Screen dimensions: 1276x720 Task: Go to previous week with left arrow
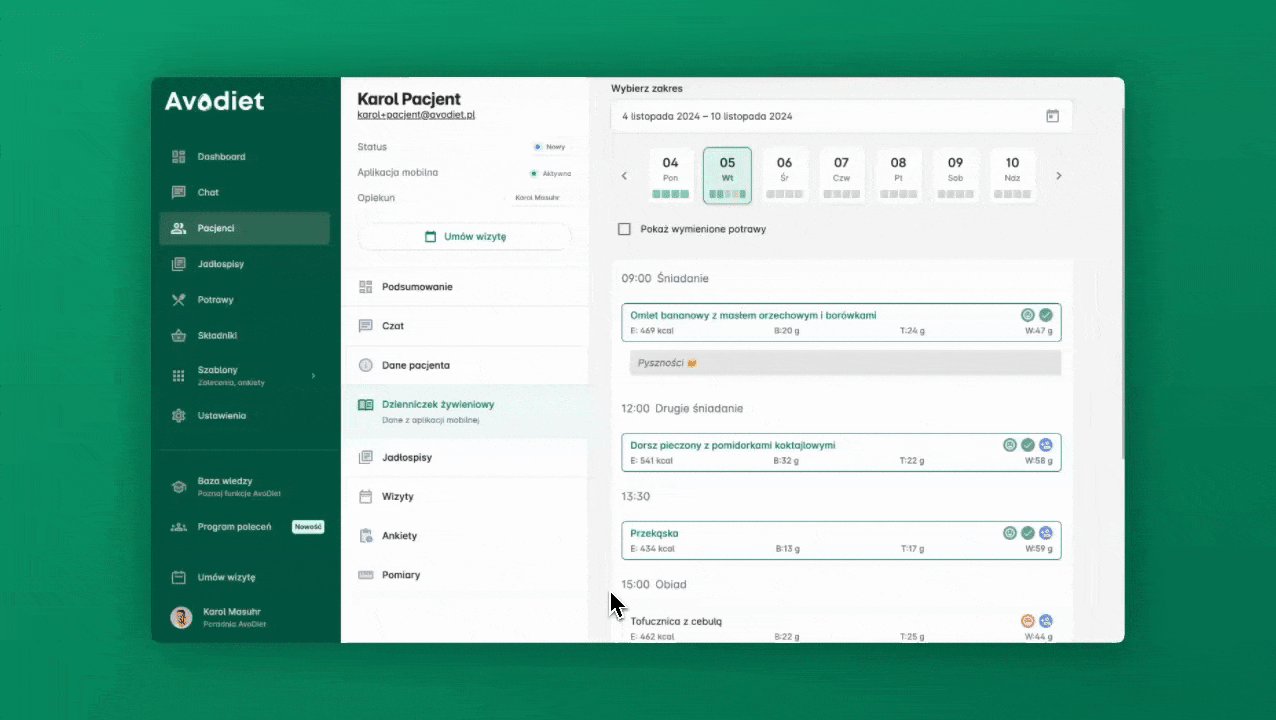click(625, 176)
